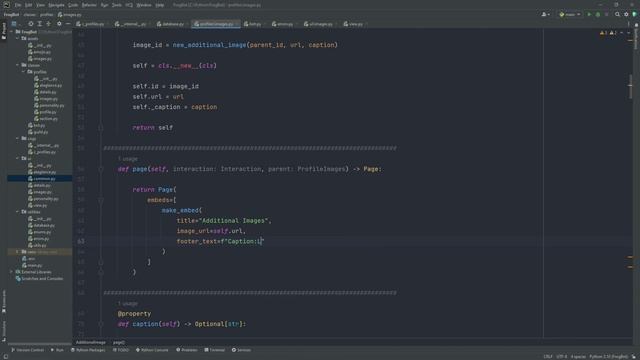640x360 pixels.
Task: Click the editor vertical scrollbar thumb
Action: pyautogui.click(x=631, y=86)
